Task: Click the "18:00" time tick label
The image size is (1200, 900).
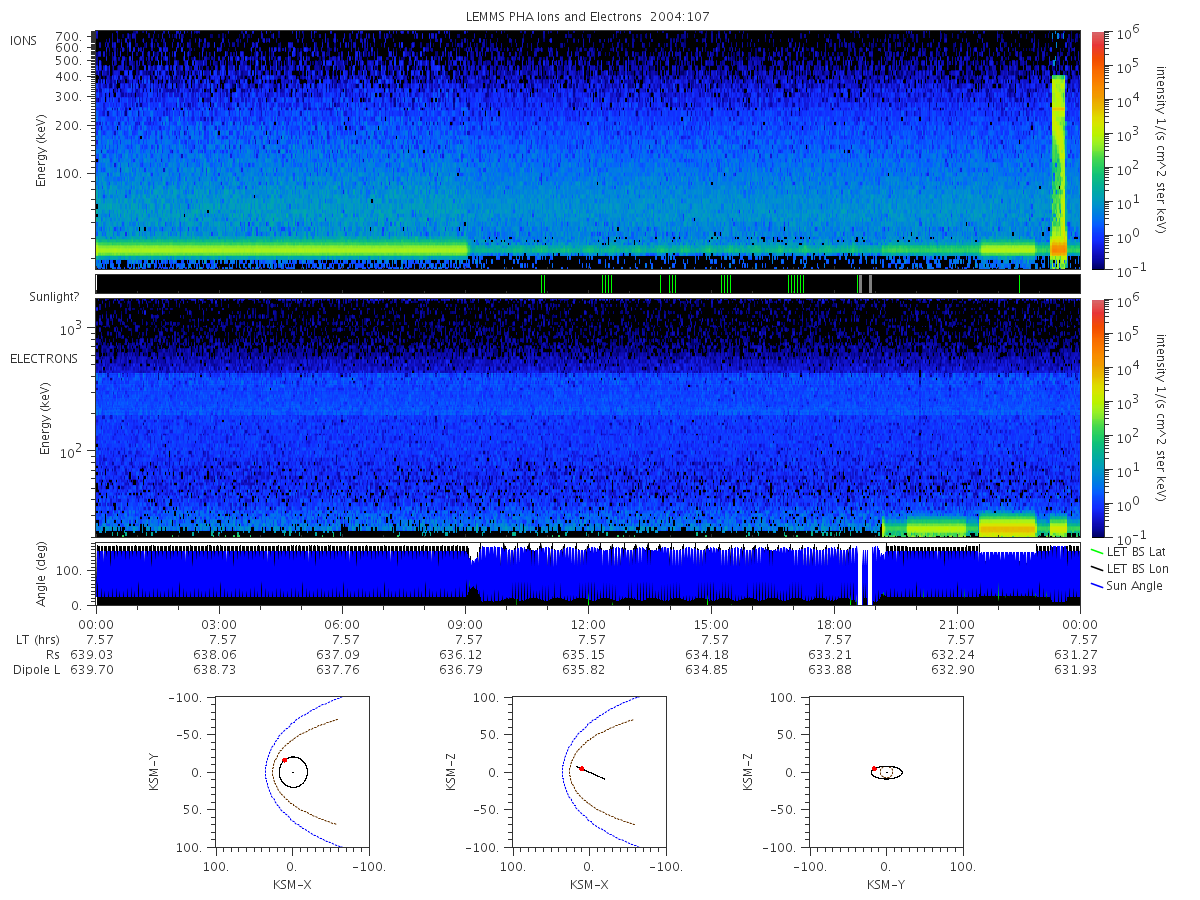Action: click(x=834, y=624)
